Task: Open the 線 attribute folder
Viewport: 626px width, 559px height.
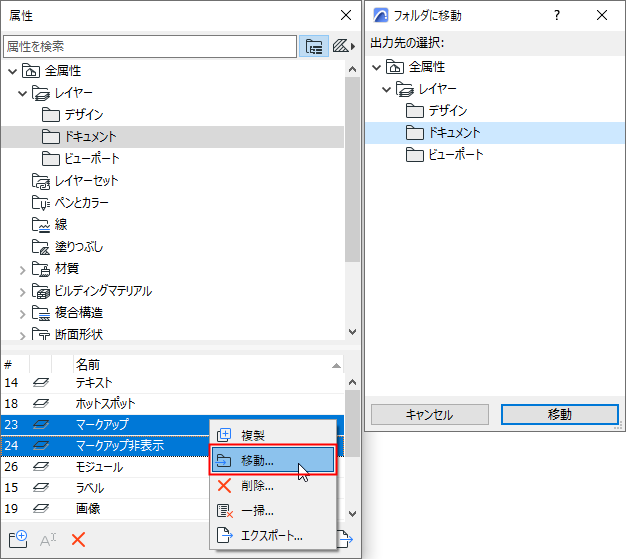Action: [x=61, y=224]
